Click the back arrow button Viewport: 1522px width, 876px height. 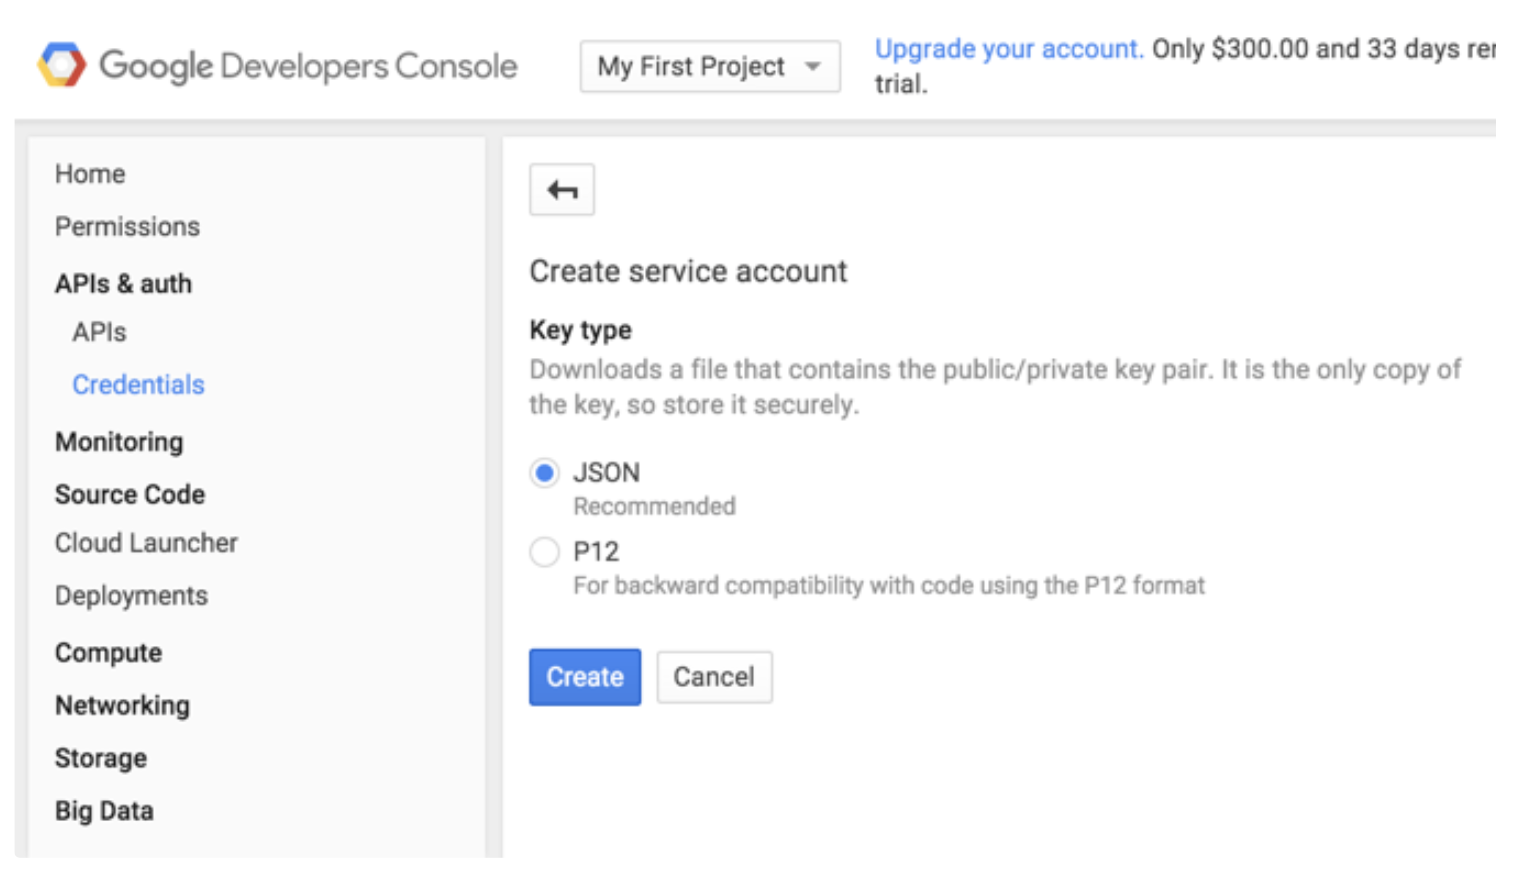coord(562,190)
